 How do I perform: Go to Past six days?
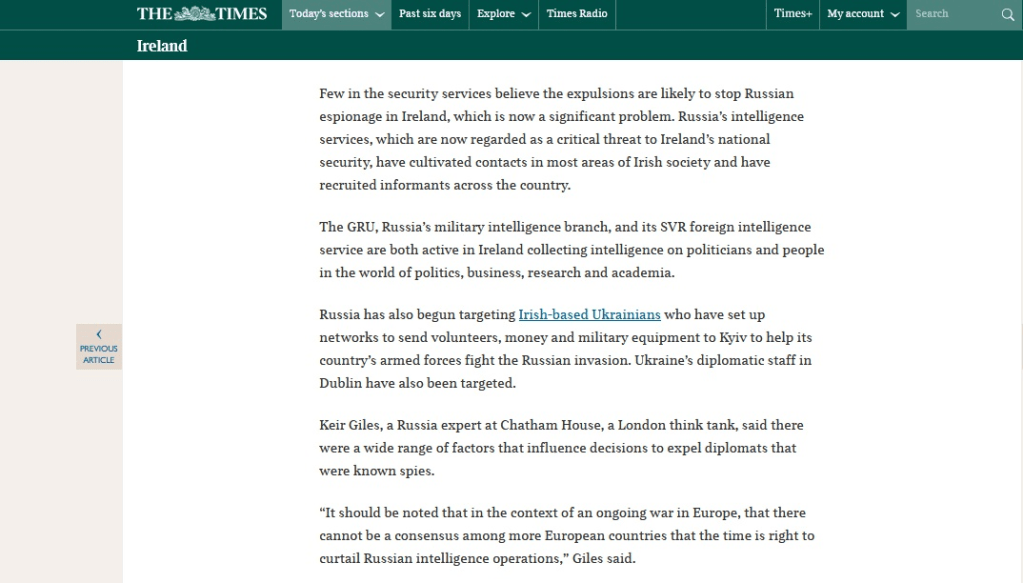point(430,14)
